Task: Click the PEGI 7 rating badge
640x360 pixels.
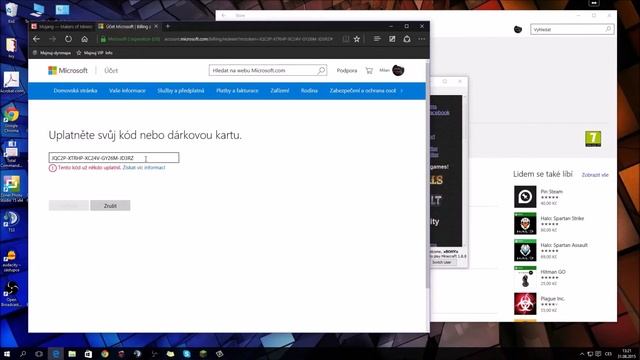Action: pos(593,139)
